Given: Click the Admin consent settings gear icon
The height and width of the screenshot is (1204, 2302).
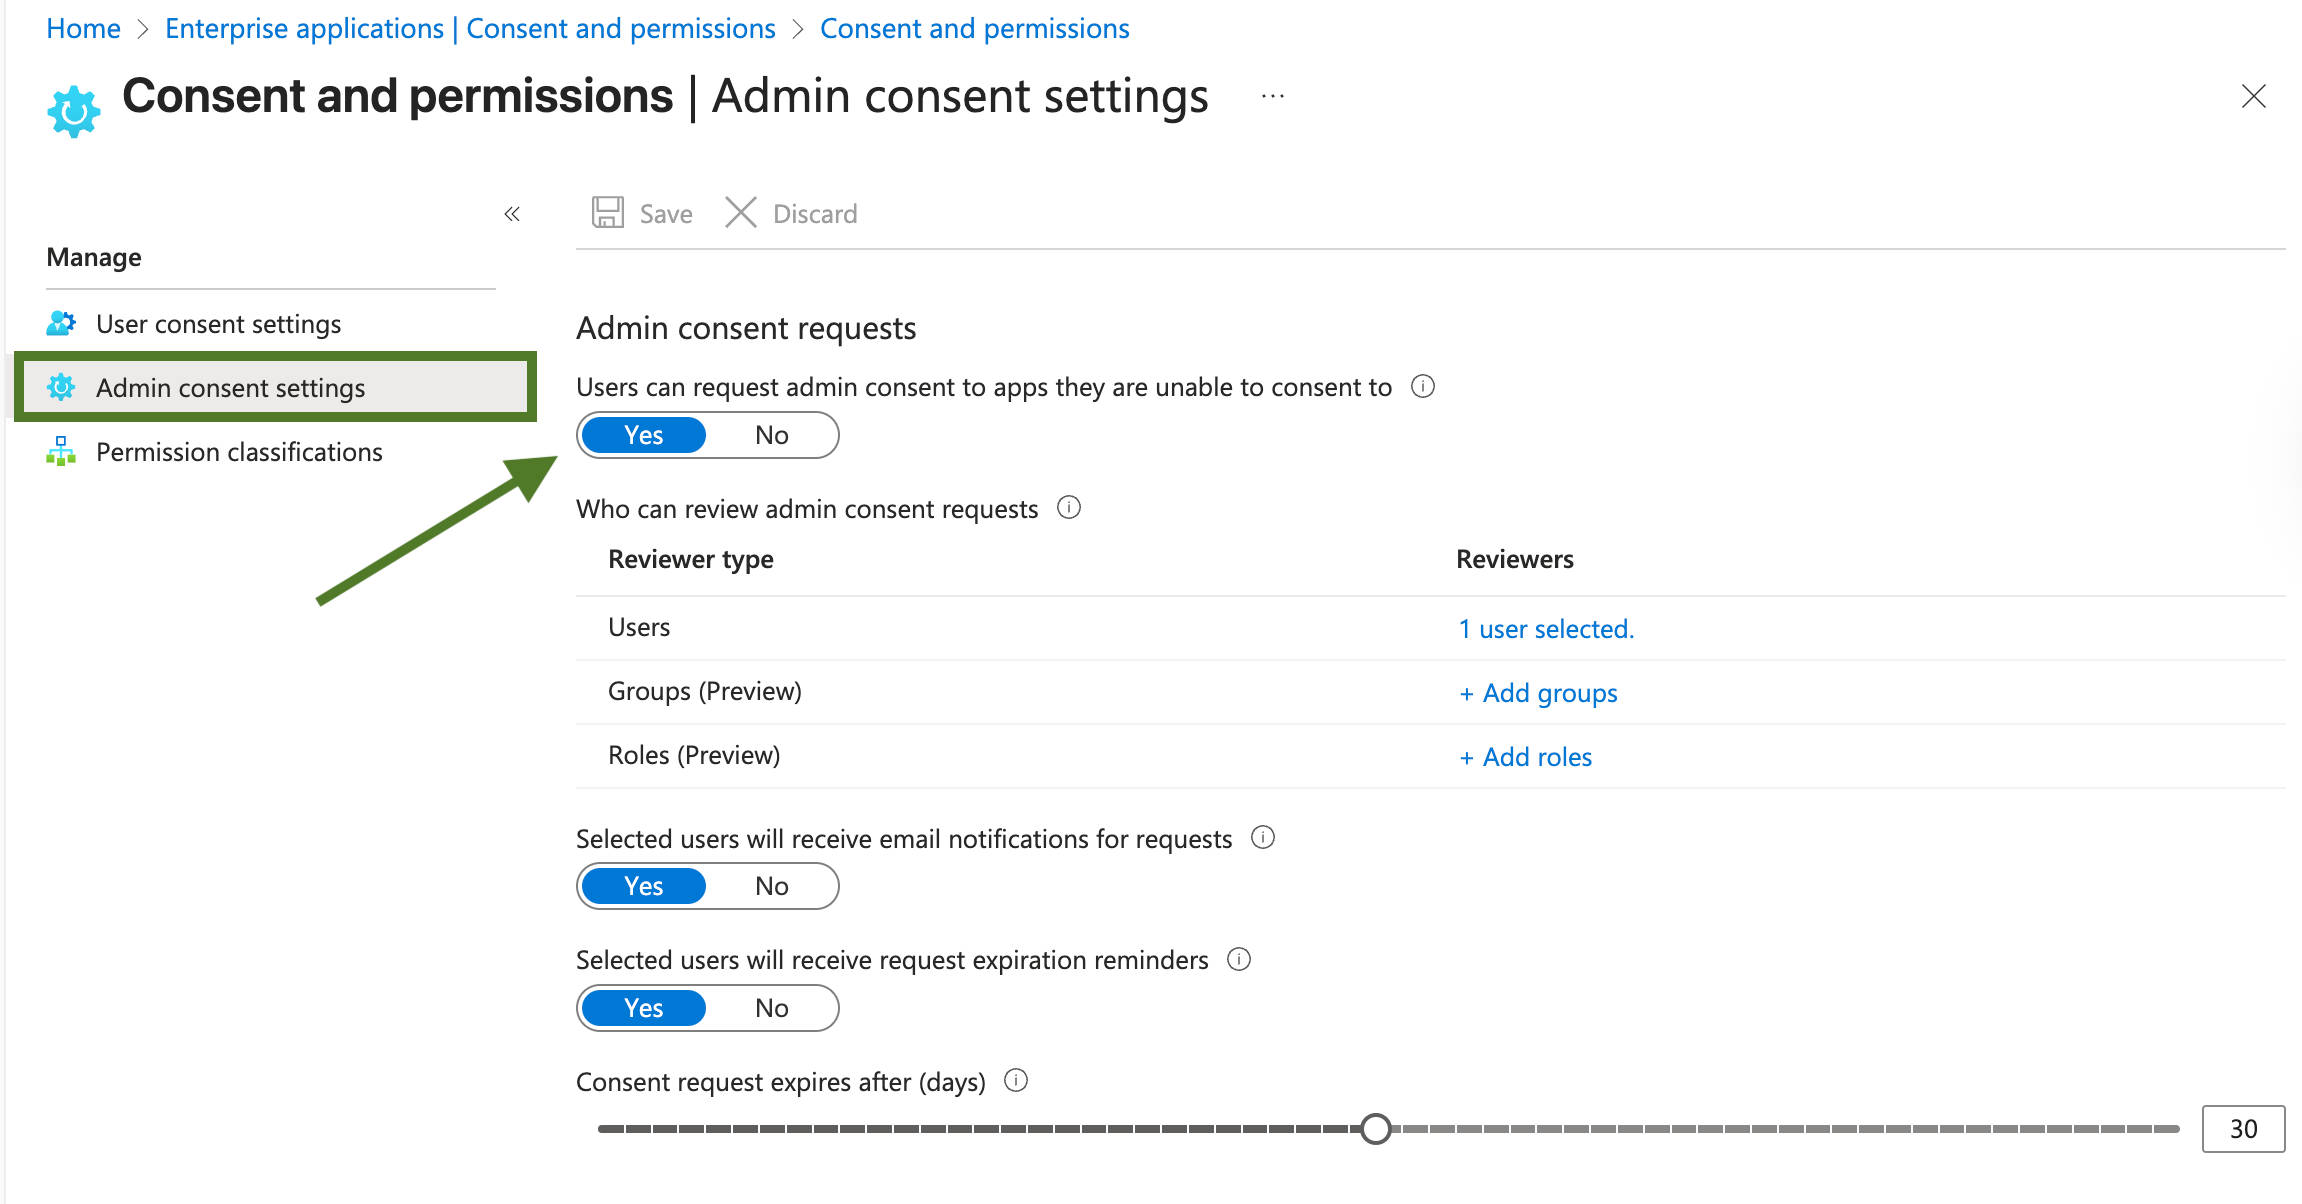Looking at the screenshot, I should tap(62, 388).
